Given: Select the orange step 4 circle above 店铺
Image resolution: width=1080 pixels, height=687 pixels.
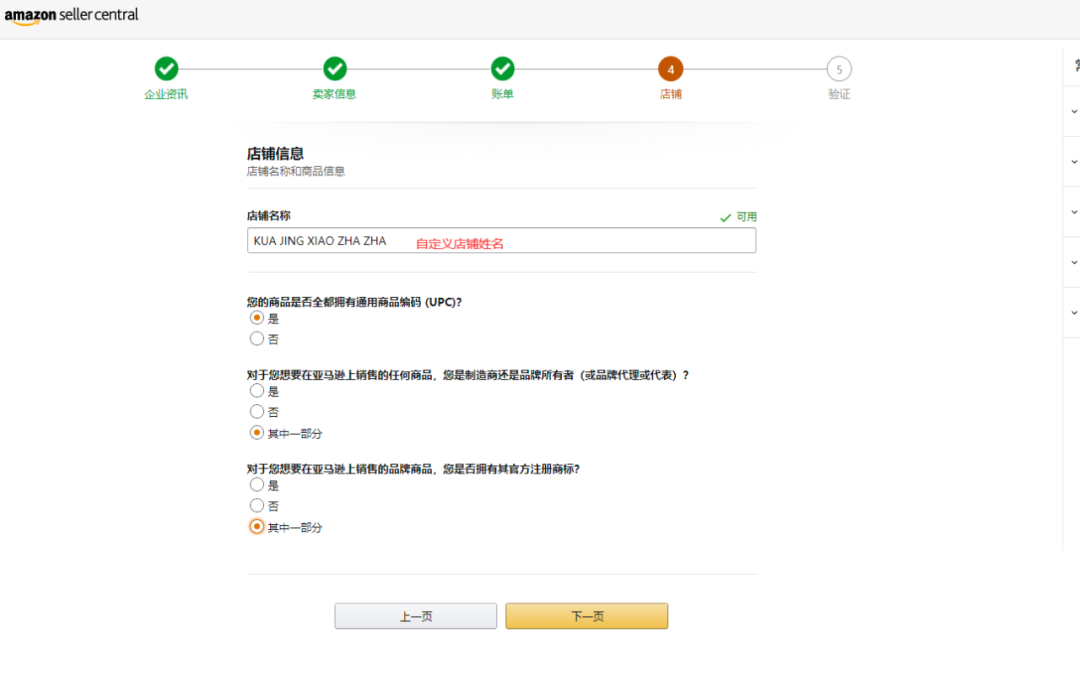Looking at the screenshot, I should 671,70.
